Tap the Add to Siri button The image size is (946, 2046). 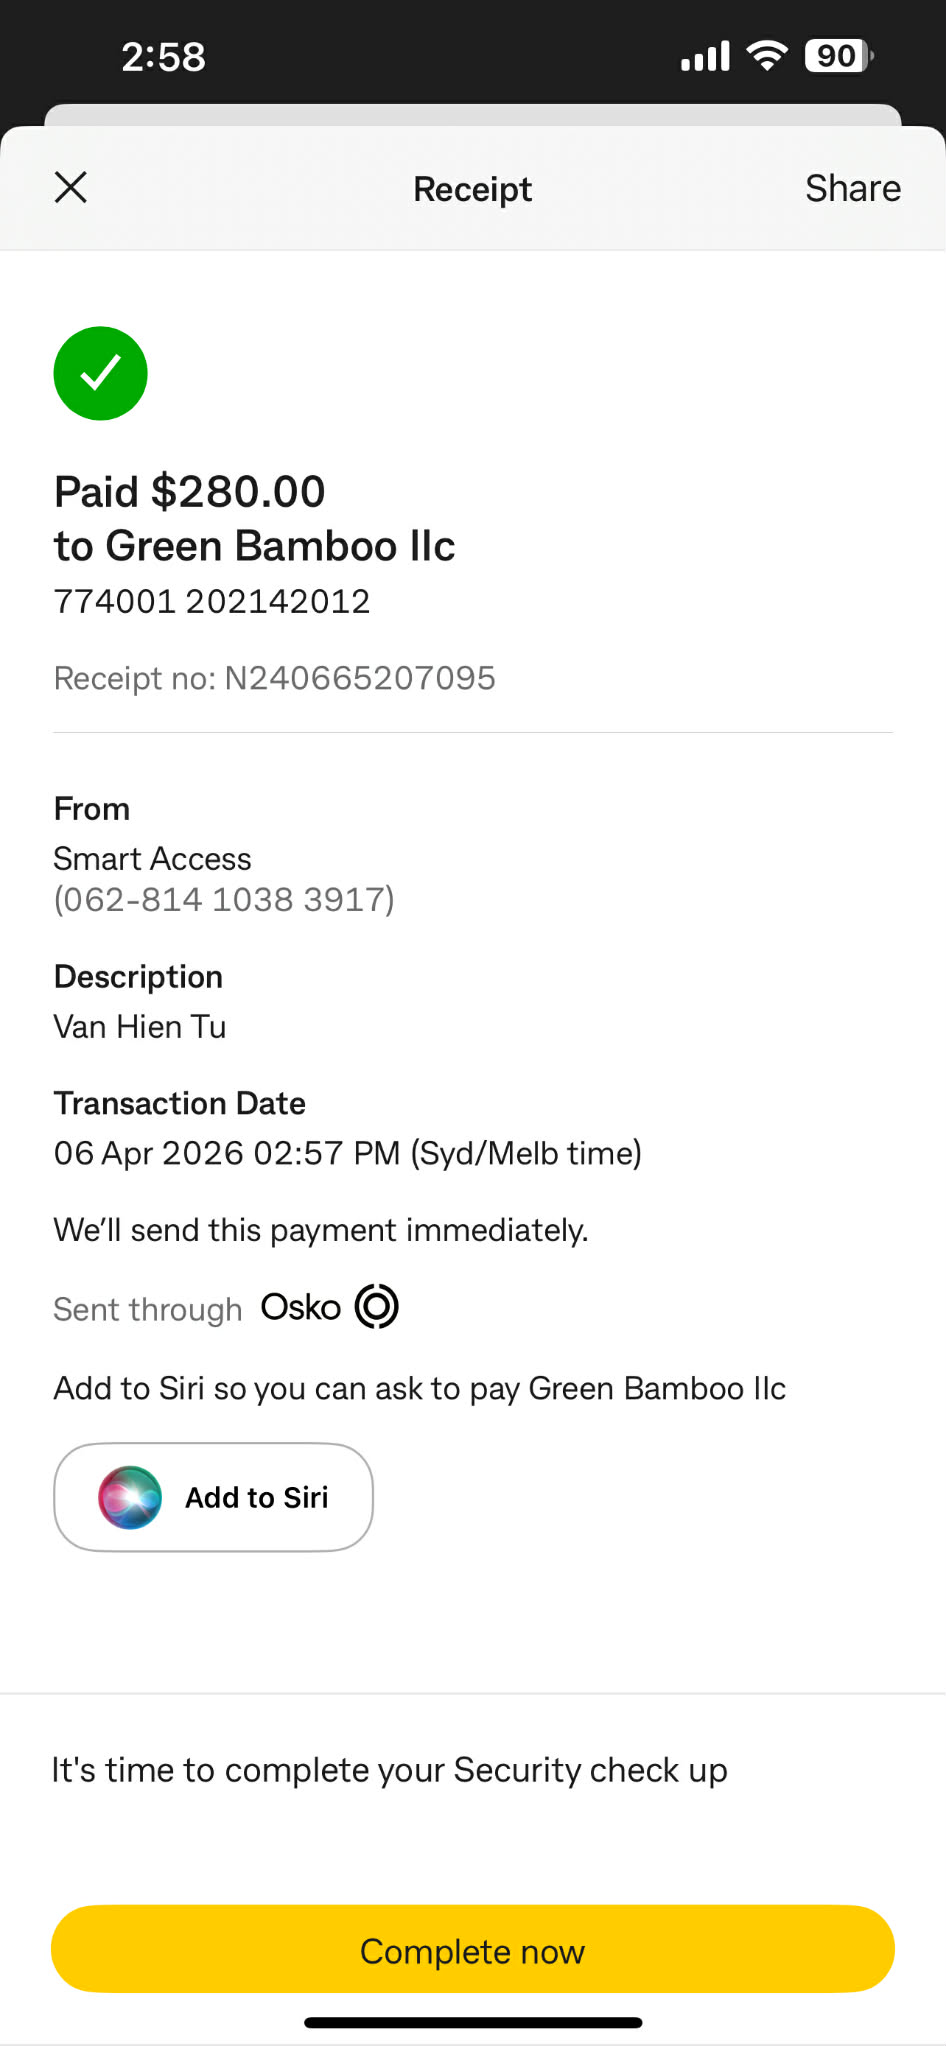click(213, 1497)
